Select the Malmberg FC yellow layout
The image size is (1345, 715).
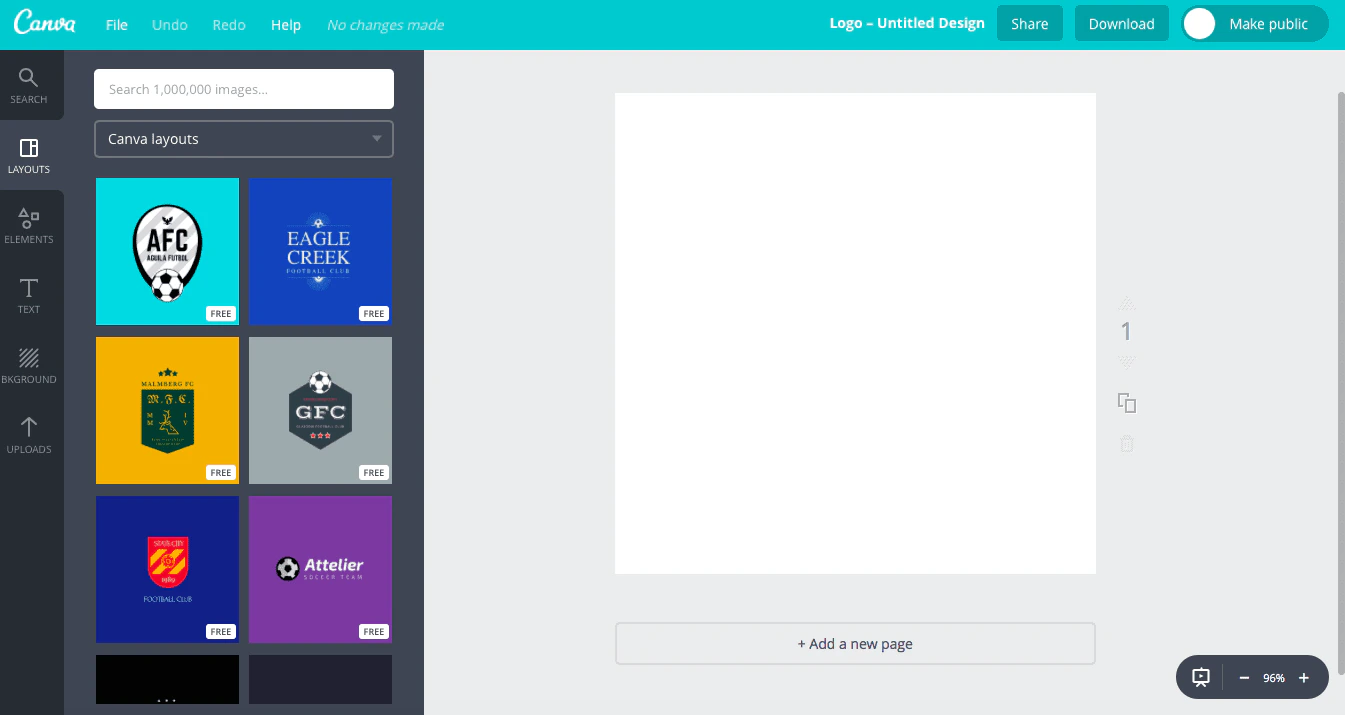pyautogui.click(x=167, y=410)
